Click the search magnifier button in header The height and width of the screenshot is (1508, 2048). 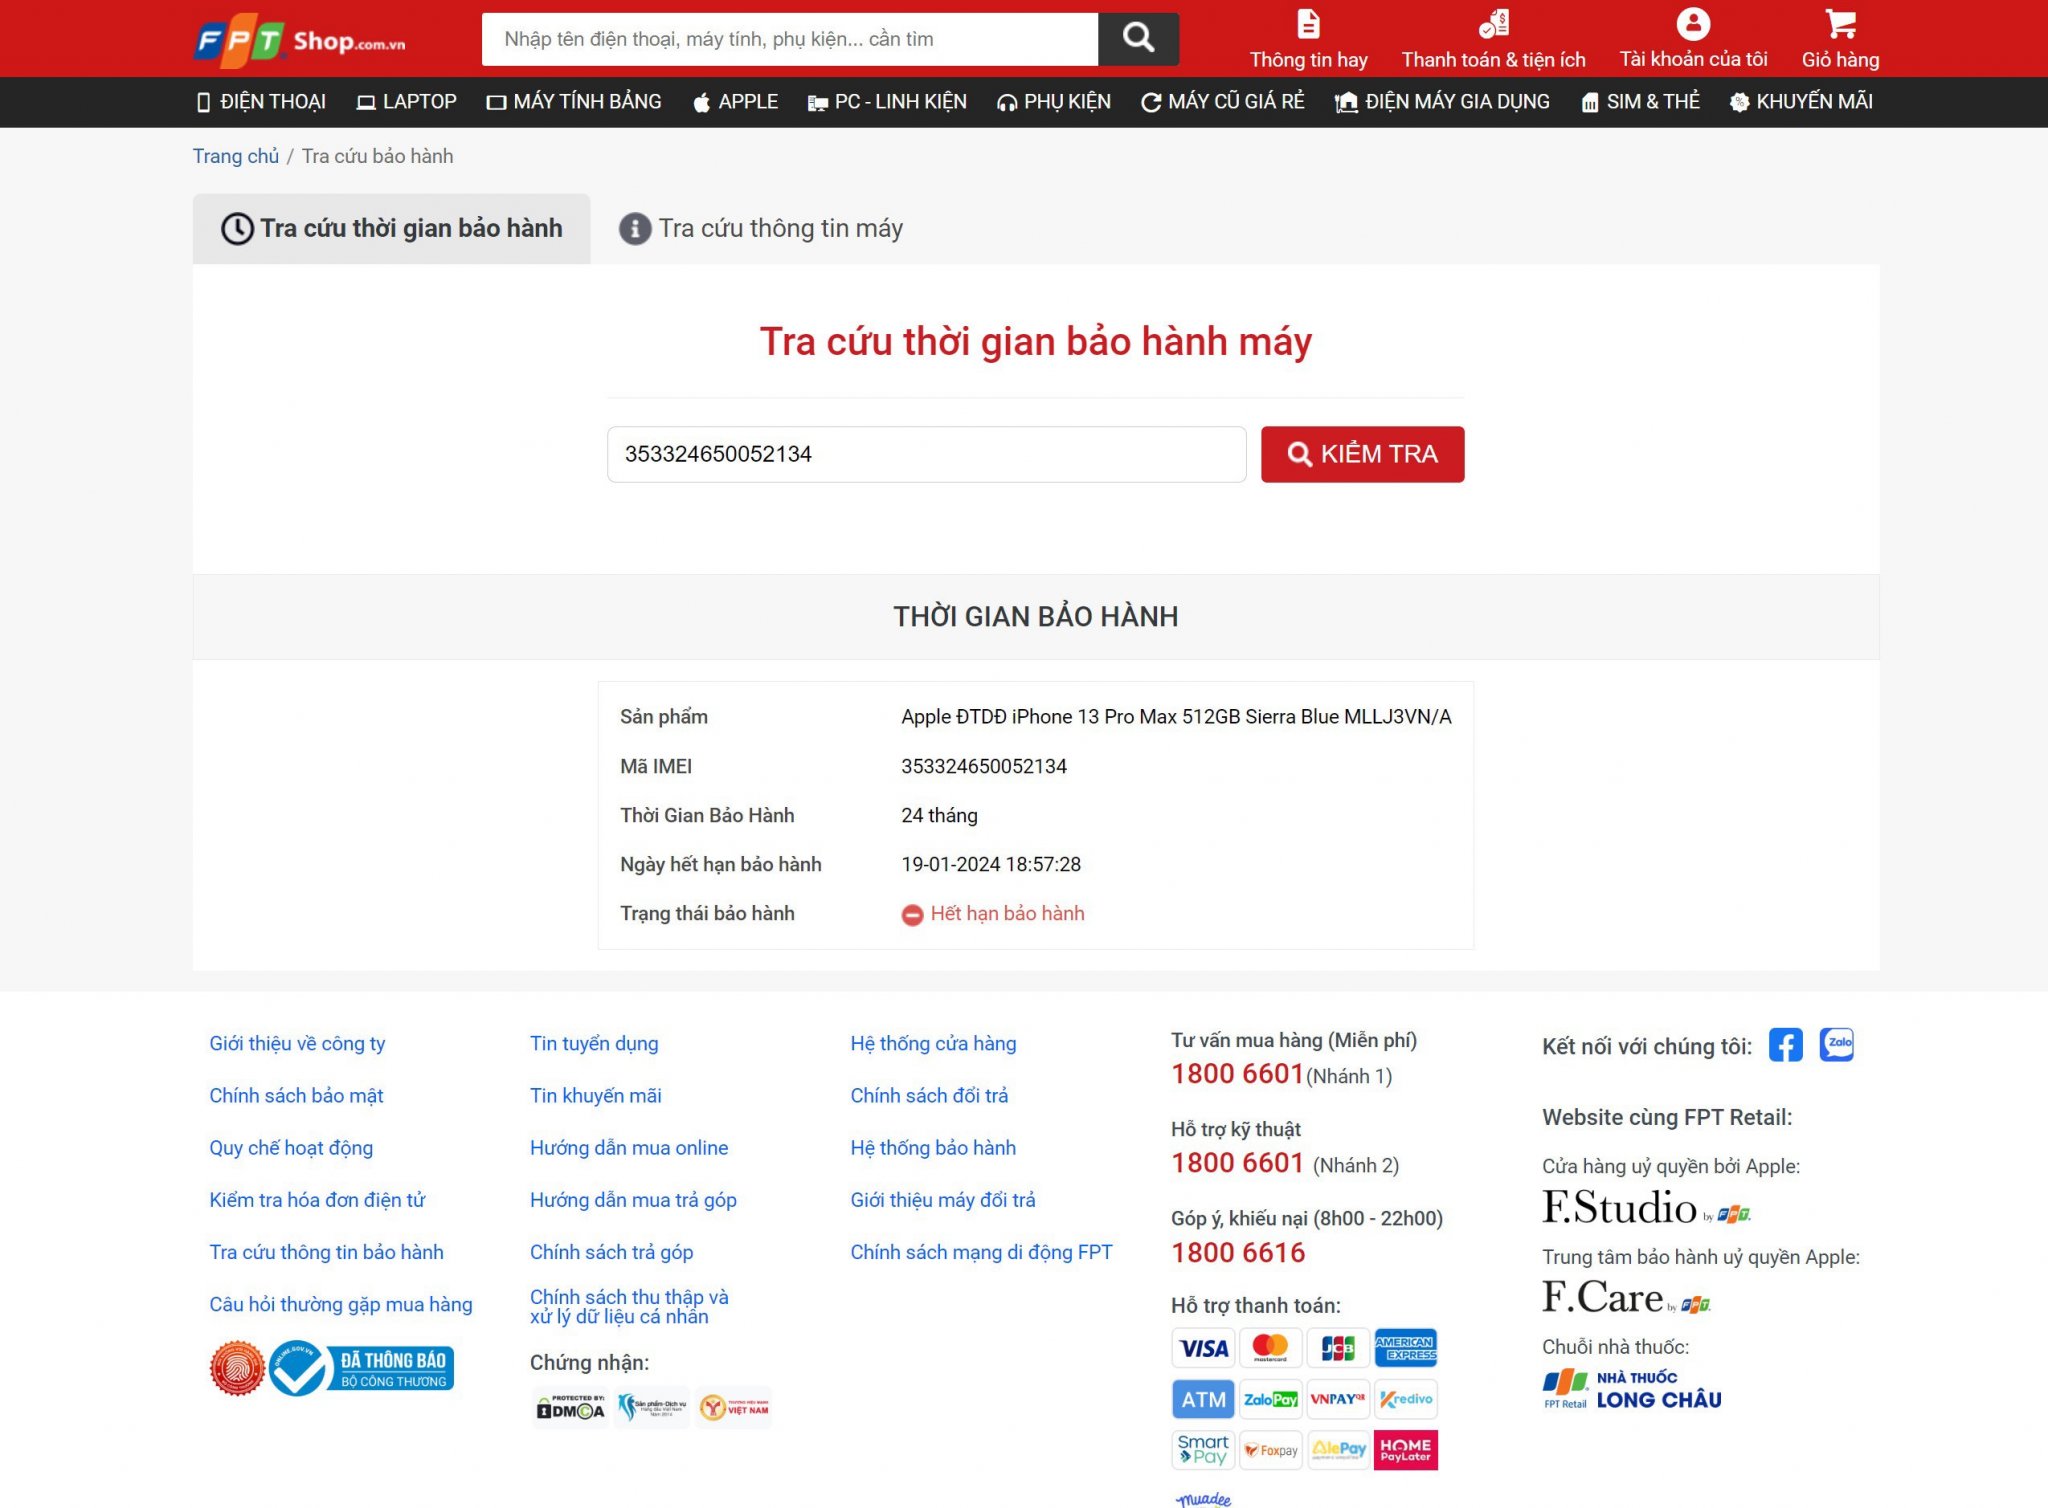point(1138,39)
